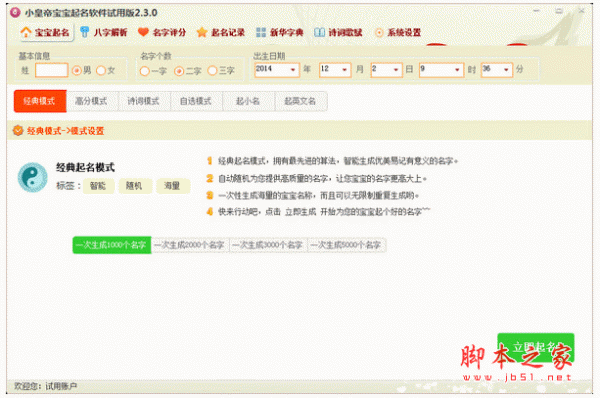
Task: Open the 八字解析 menu item
Action: 104,32
